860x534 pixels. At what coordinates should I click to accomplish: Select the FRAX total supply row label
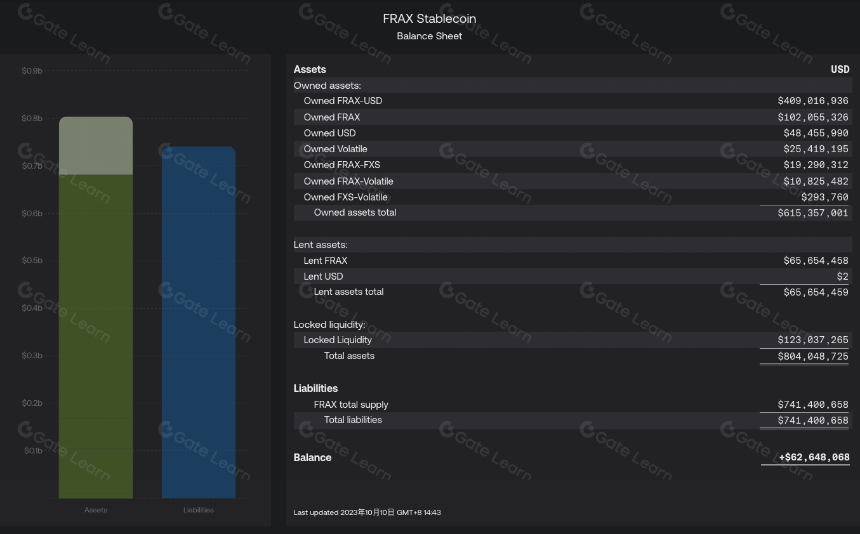351,405
